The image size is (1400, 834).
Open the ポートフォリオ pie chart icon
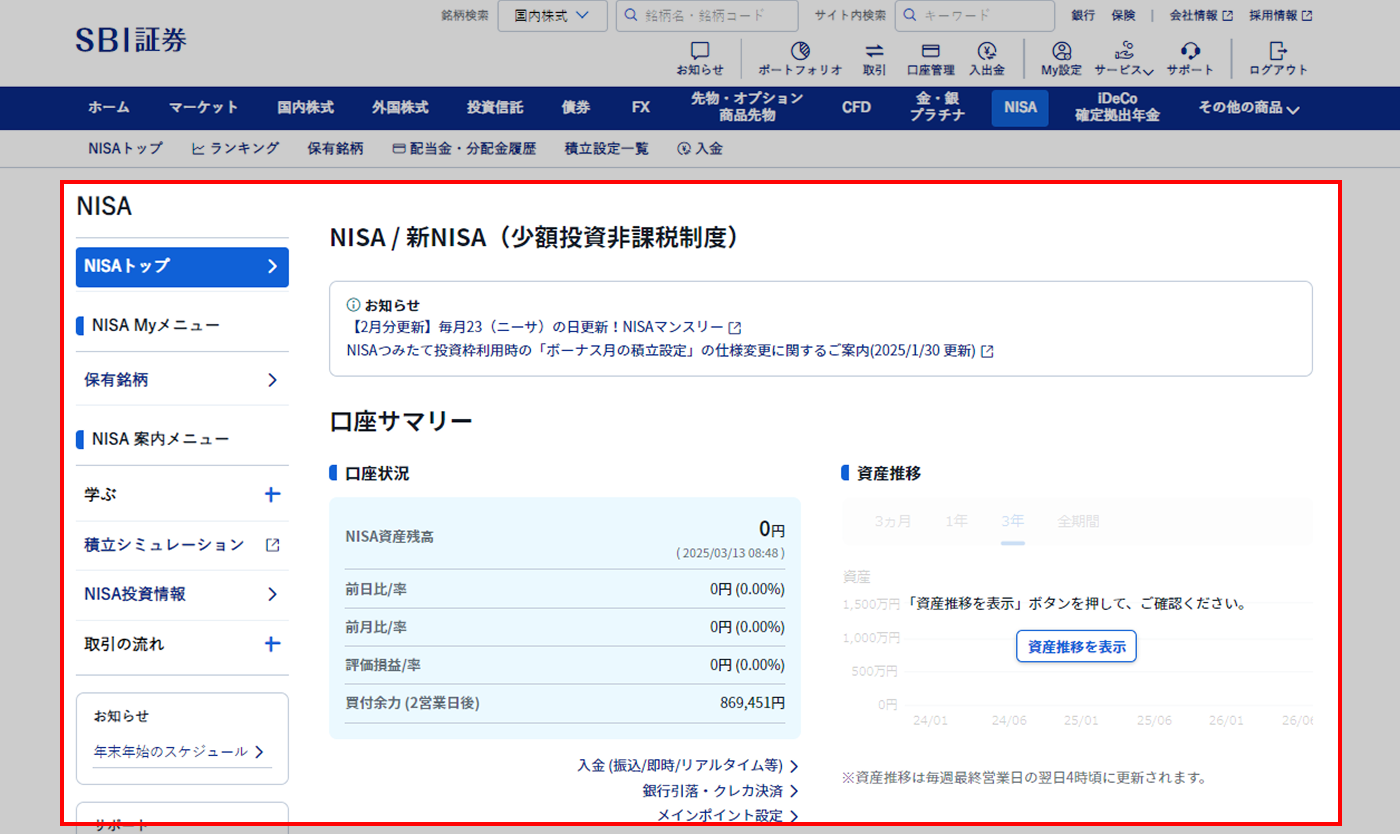[x=800, y=51]
